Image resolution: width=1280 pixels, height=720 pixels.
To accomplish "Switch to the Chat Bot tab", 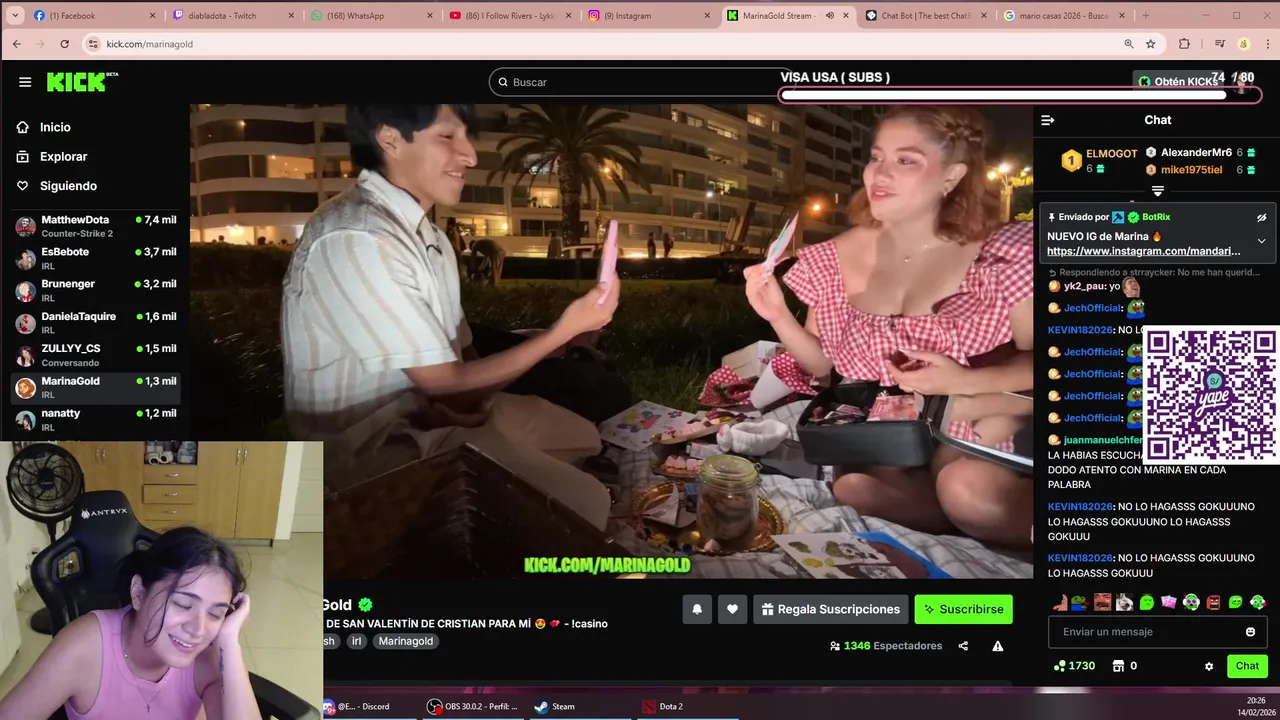I will click(x=925, y=16).
